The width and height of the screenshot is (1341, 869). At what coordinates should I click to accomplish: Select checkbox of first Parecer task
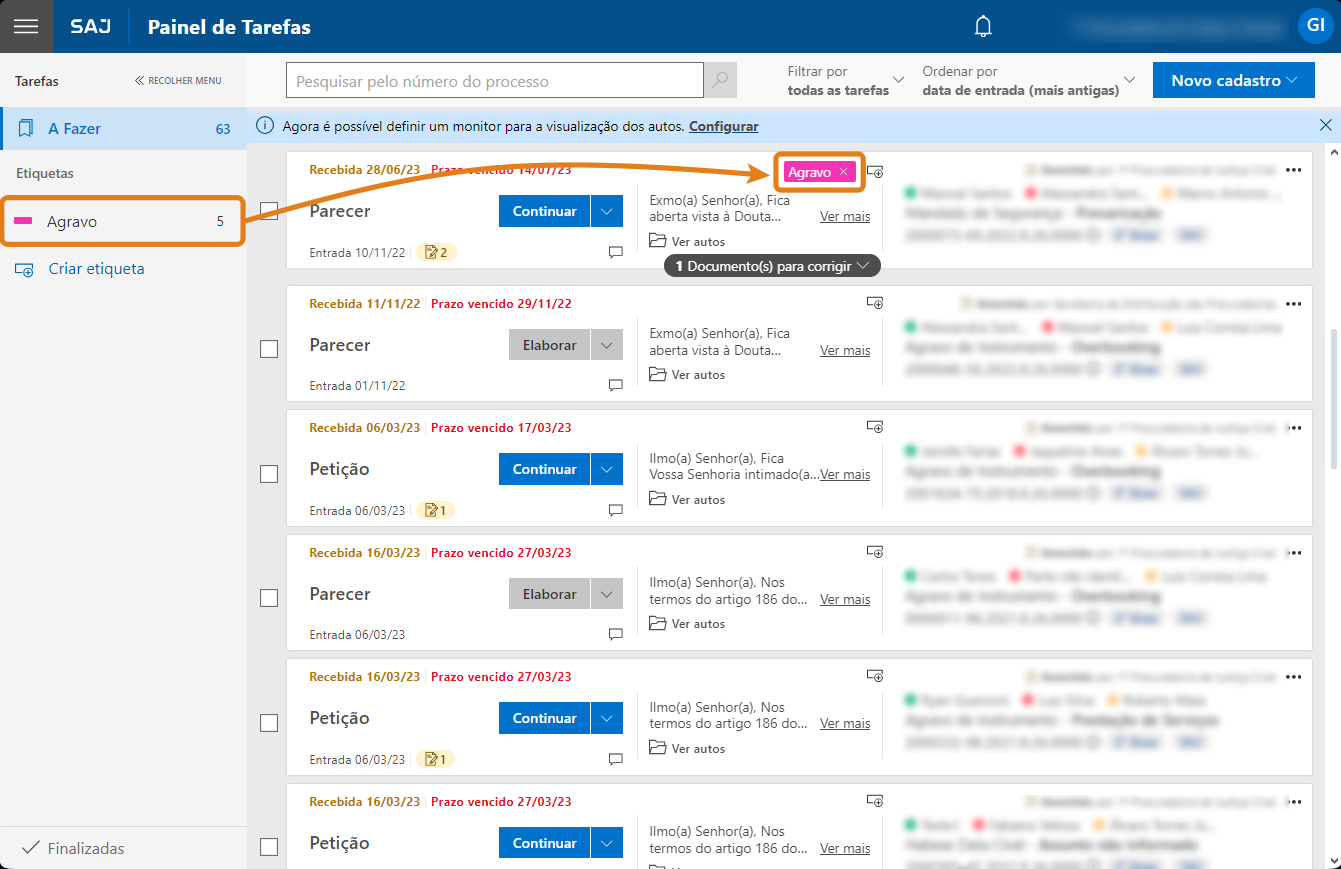268,211
